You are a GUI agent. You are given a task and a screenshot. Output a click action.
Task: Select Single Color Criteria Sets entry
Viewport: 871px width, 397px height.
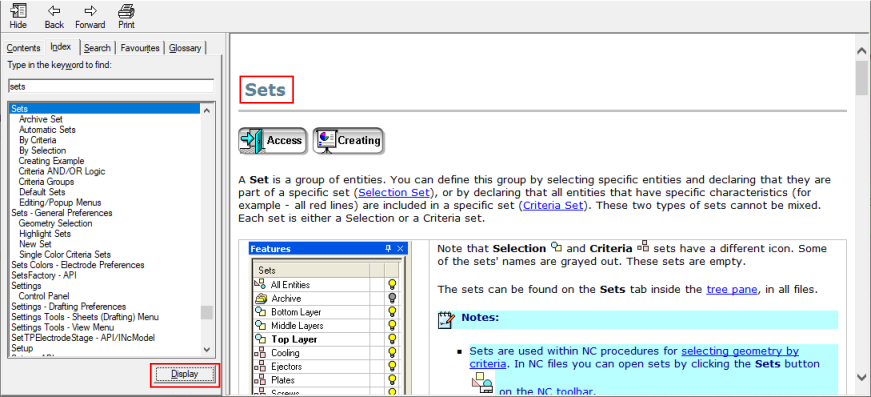click(x=64, y=255)
